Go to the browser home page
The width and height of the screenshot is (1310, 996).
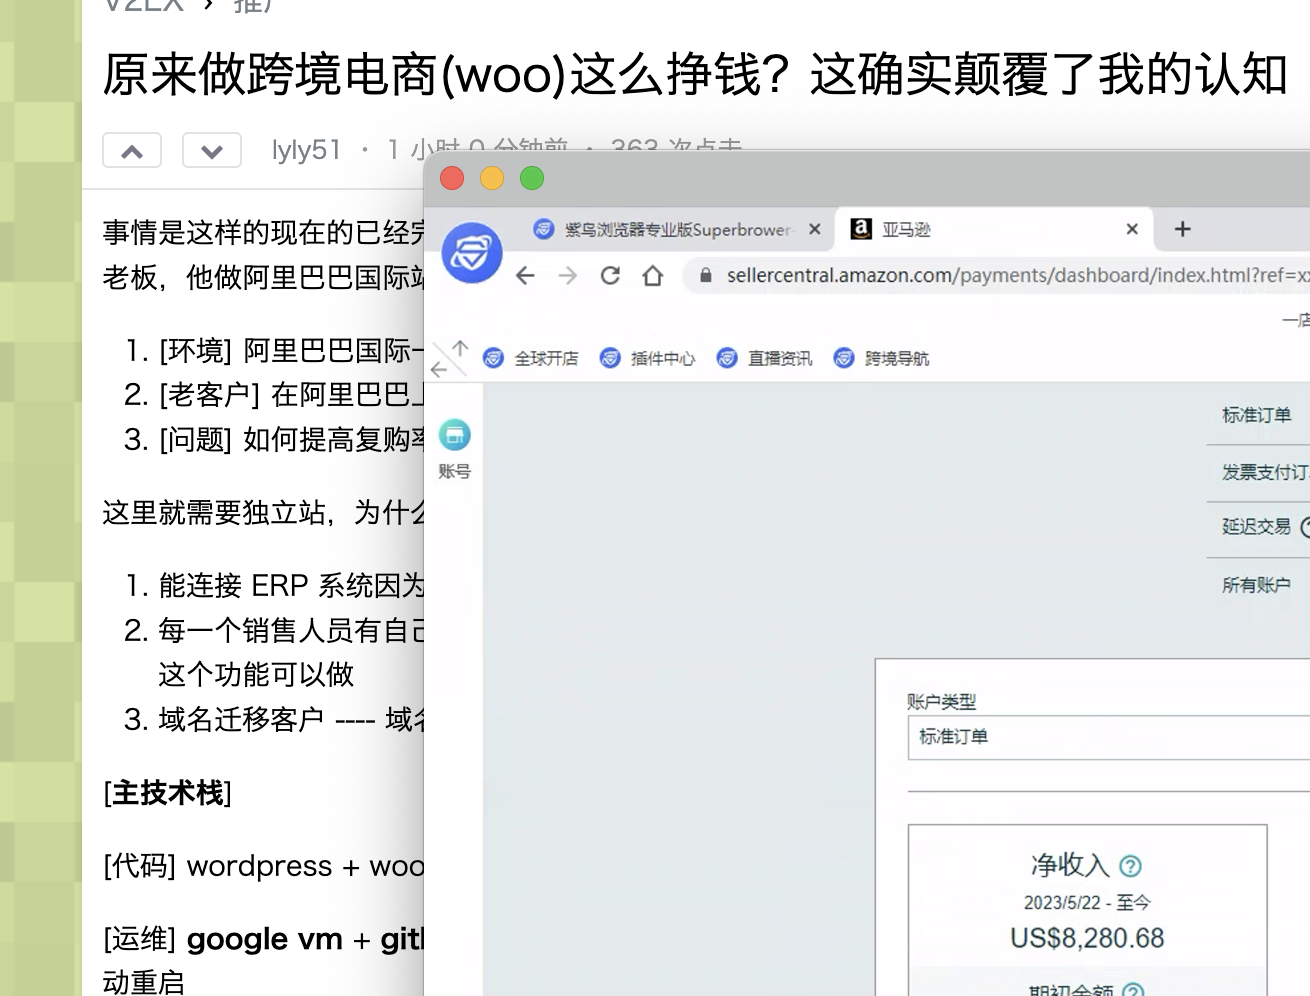tap(653, 276)
